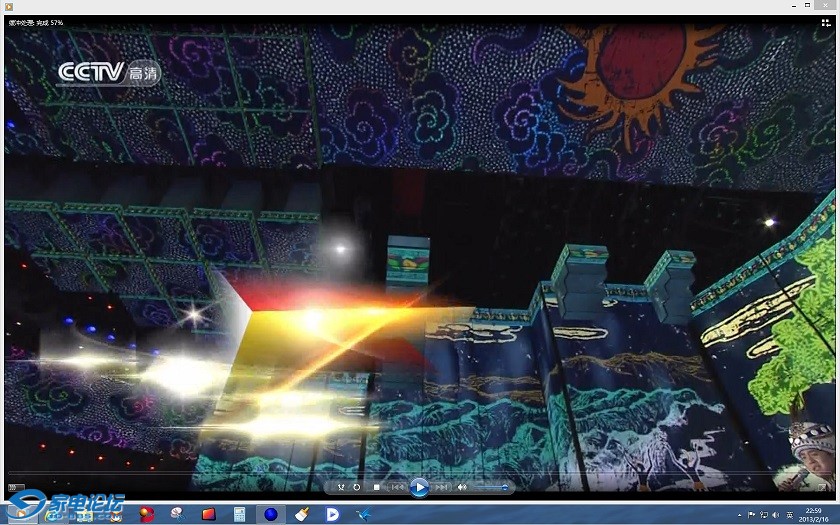Screen dimensions: 840x525
Task: Adjust the player volume slider
Action: tap(491, 488)
